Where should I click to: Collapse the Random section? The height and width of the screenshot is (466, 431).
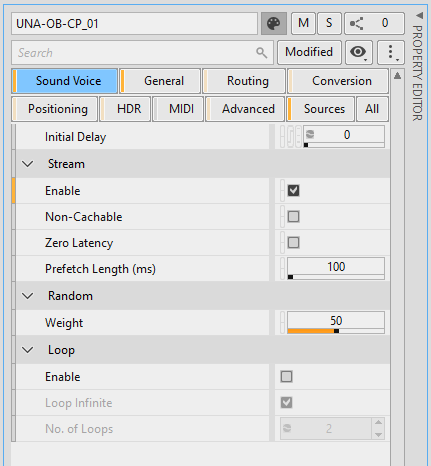click(27, 296)
